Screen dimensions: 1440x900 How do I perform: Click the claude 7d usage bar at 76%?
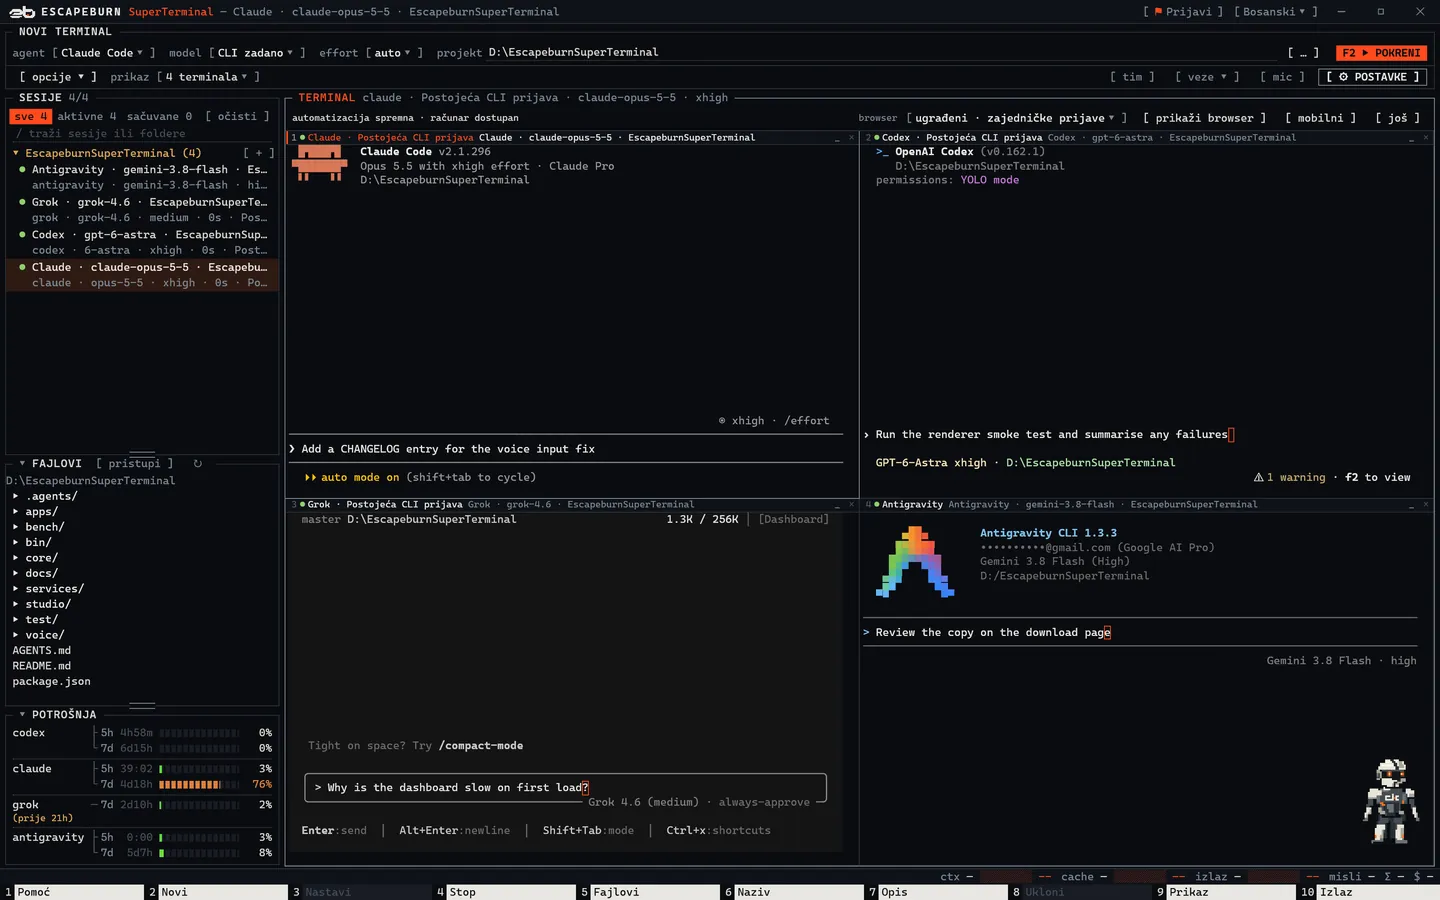point(199,785)
